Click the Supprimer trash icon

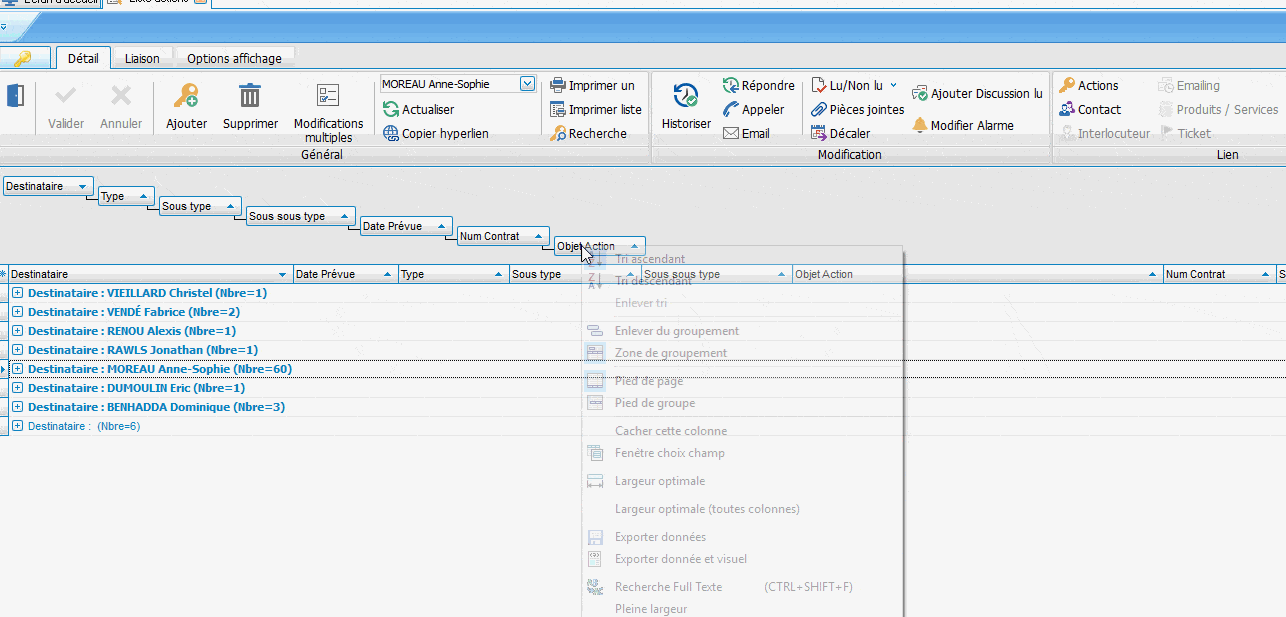250,97
